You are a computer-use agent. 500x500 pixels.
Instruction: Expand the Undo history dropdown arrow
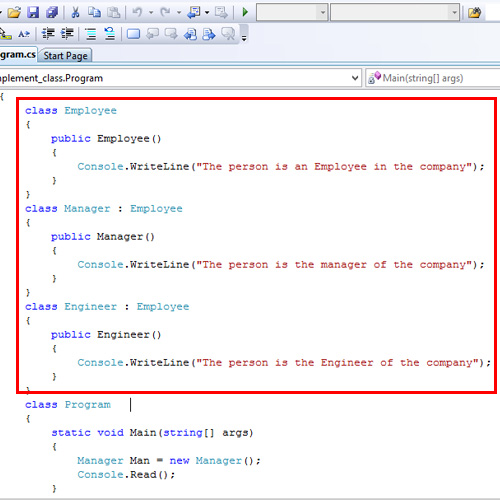(x=151, y=13)
